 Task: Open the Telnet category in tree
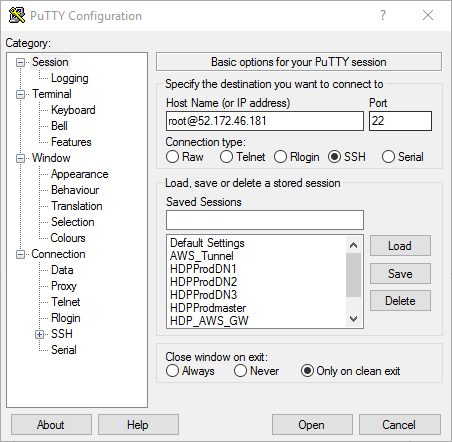(x=66, y=302)
